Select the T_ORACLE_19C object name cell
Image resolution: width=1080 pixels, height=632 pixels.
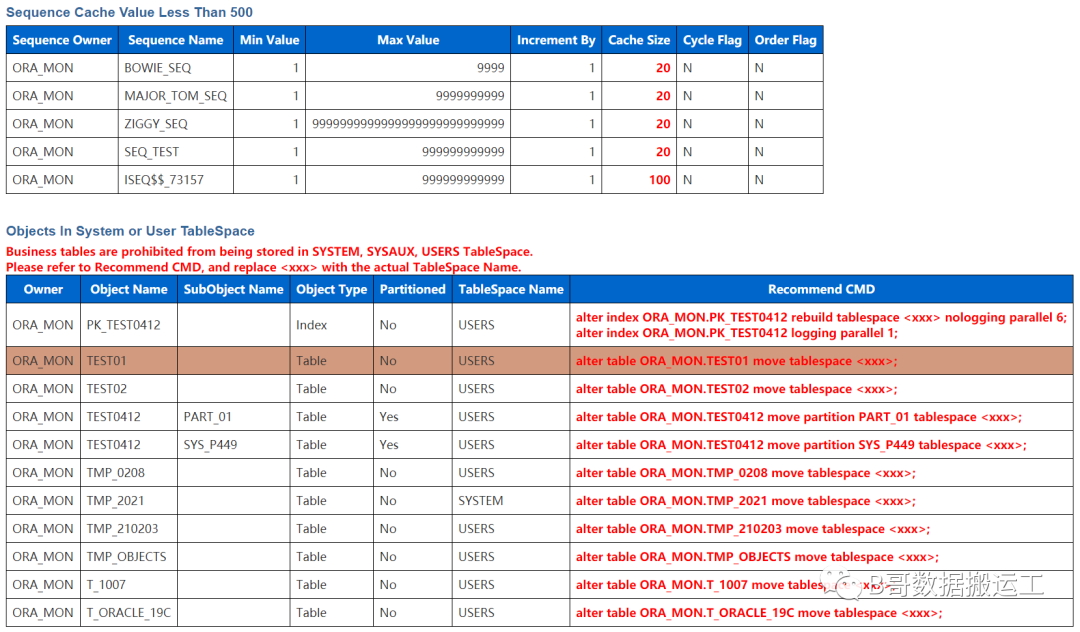[129, 613]
